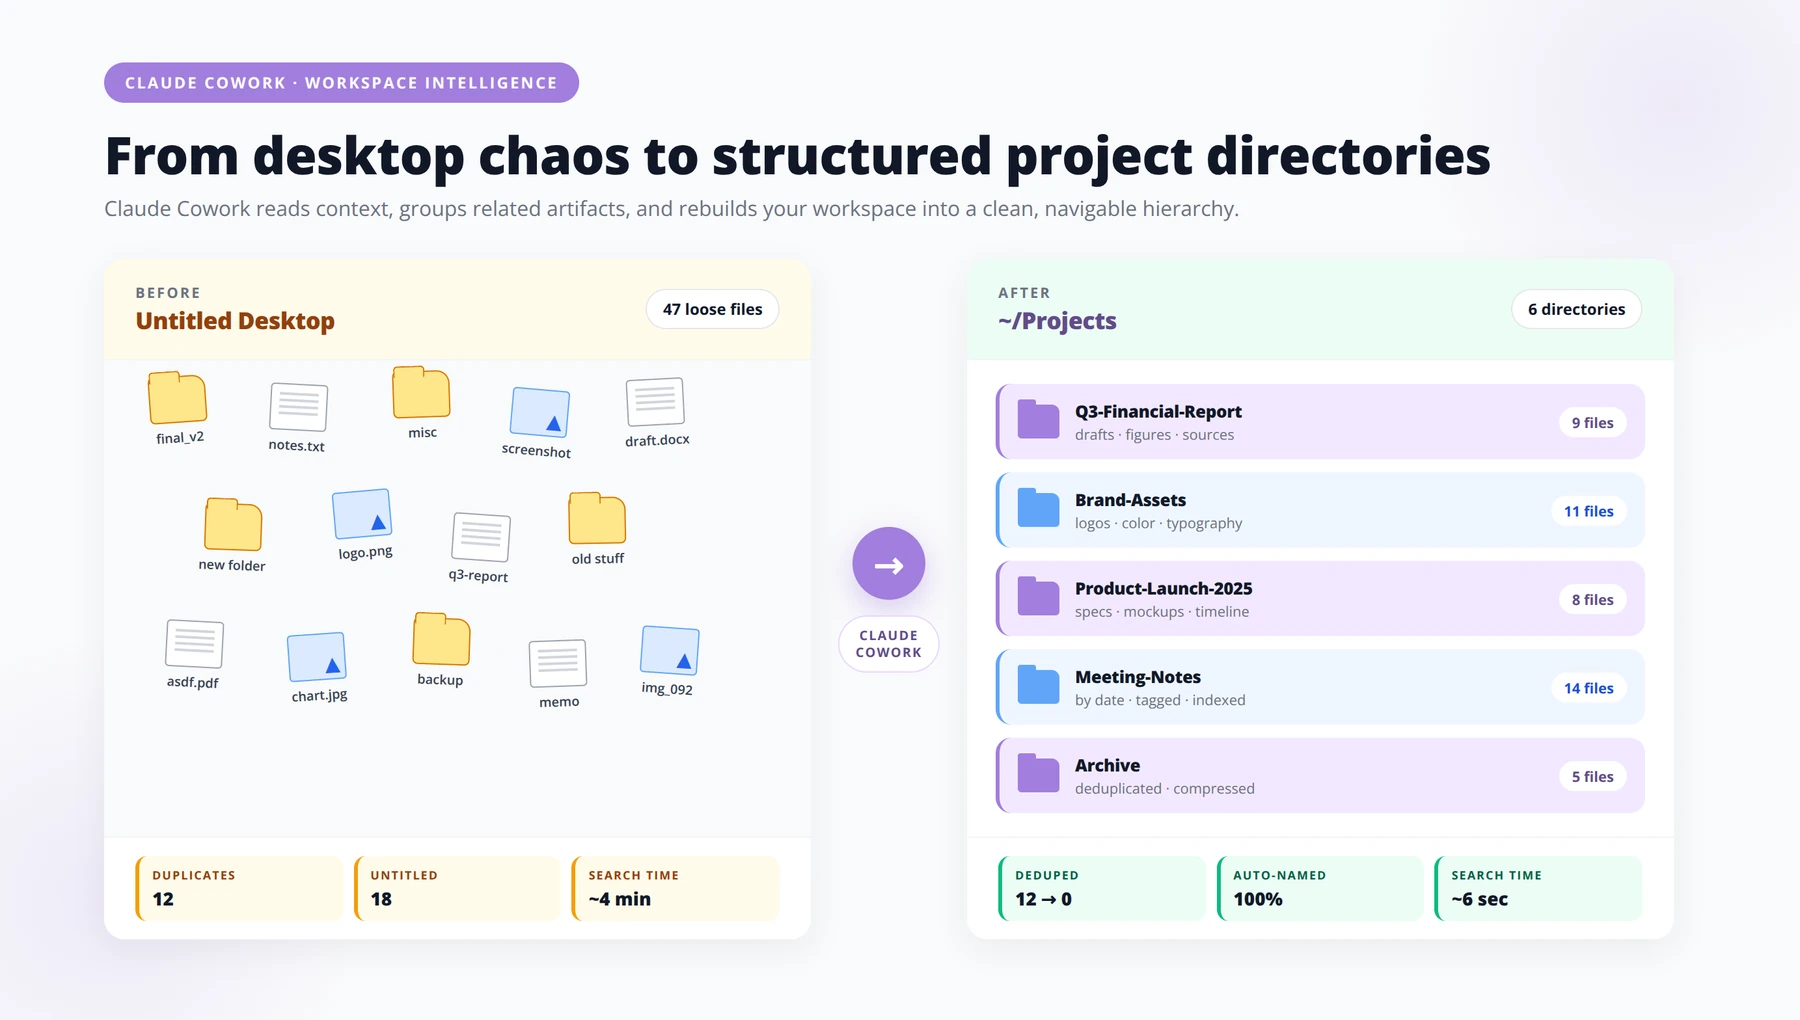Click the BEFORE panel label
Image resolution: width=1800 pixels, height=1020 pixels.
(x=168, y=293)
